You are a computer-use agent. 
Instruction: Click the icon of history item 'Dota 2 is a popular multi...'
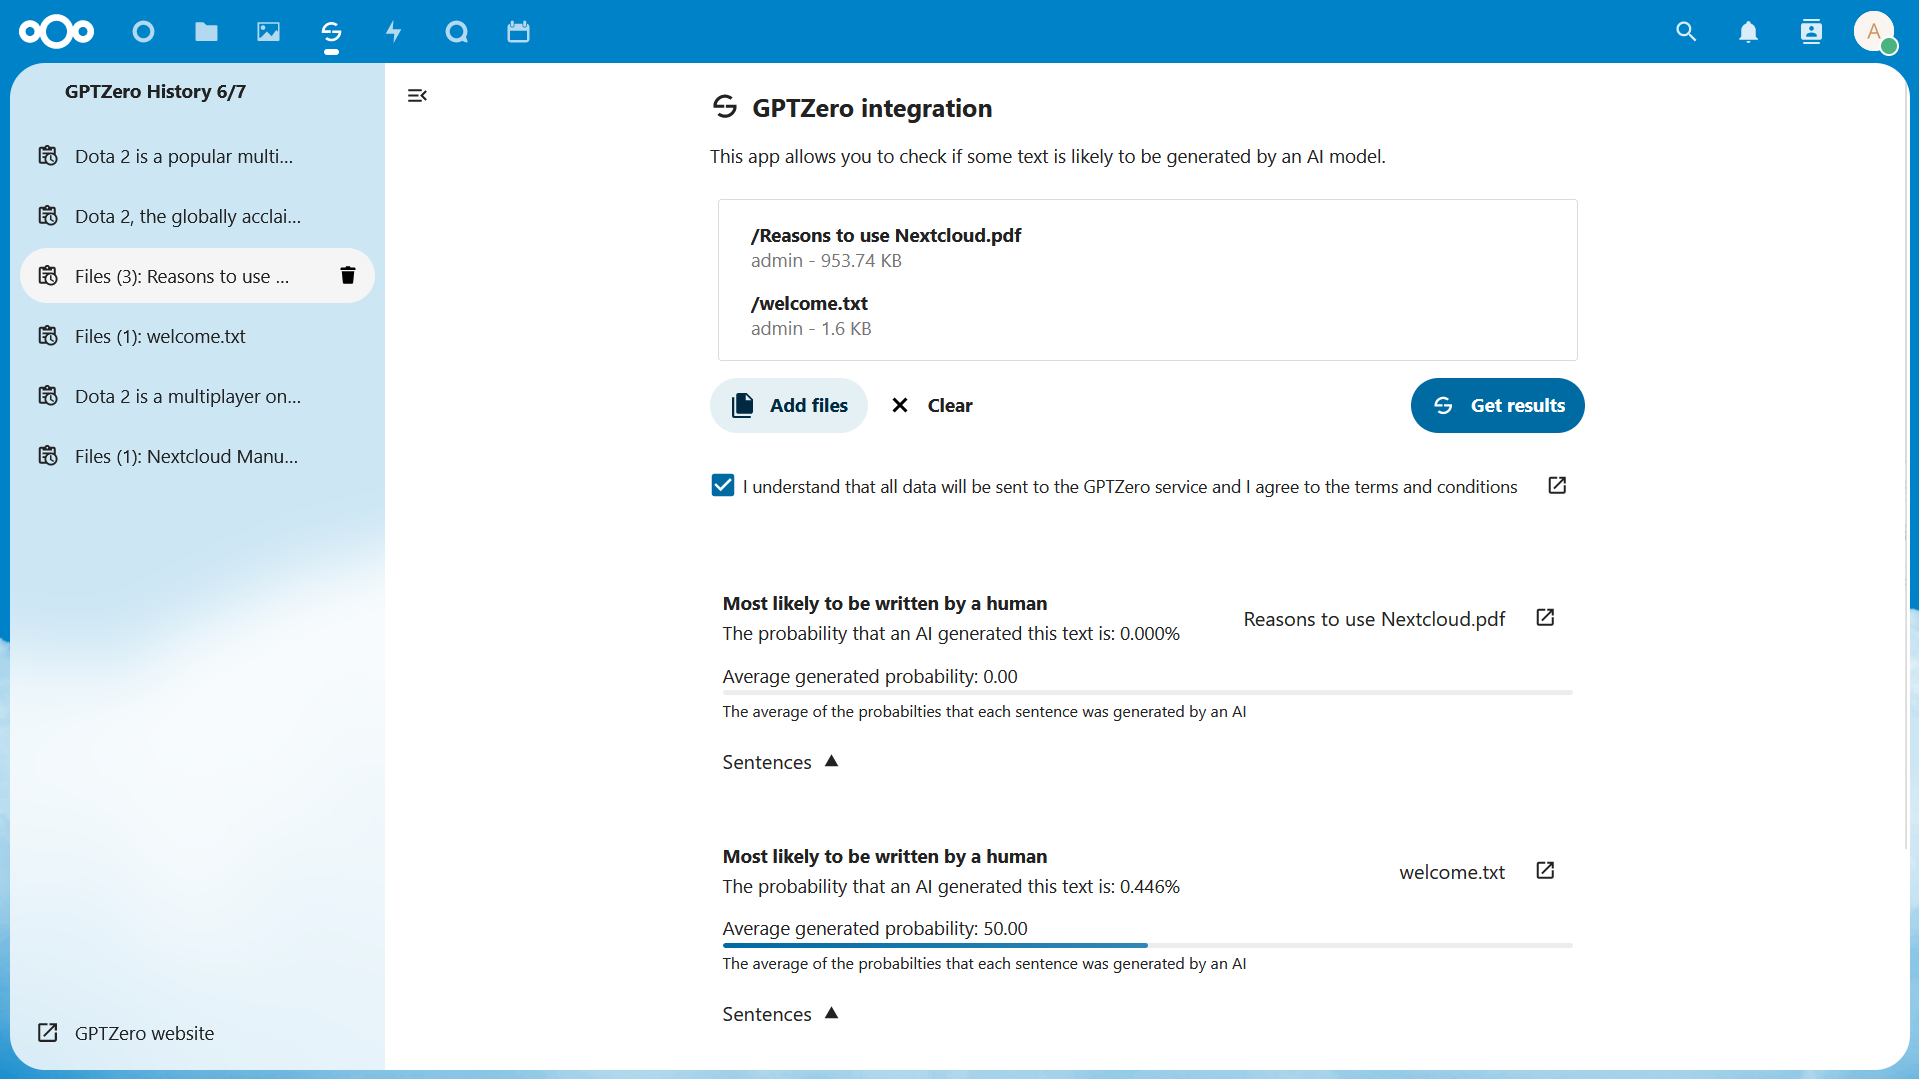pos(48,156)
